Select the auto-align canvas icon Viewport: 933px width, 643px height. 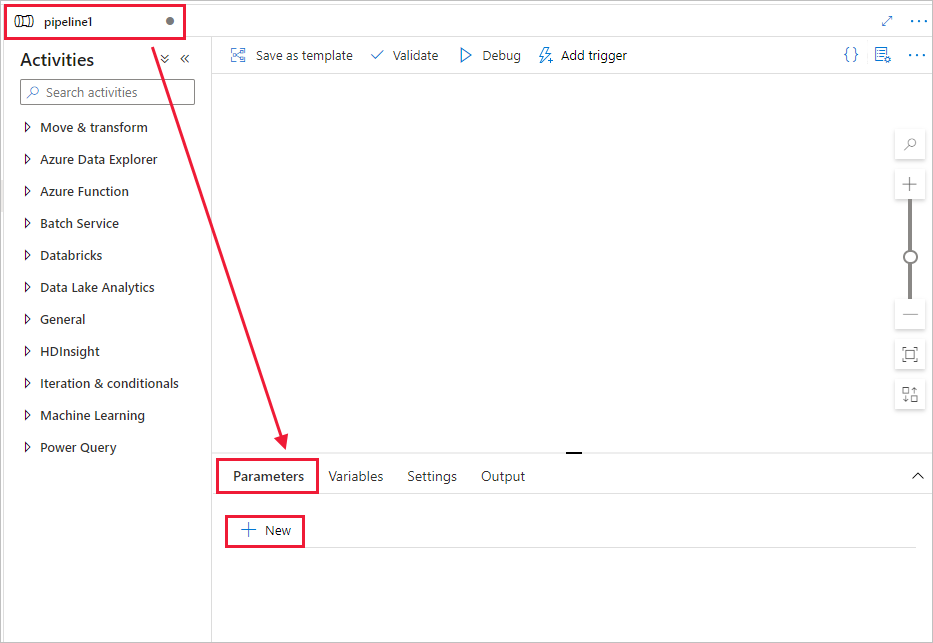[x=909, y=394]
